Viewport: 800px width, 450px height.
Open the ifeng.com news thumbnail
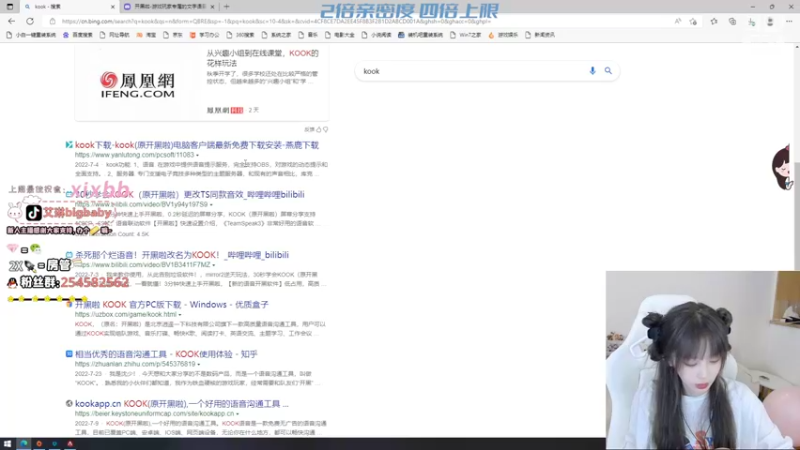point(137,84)
